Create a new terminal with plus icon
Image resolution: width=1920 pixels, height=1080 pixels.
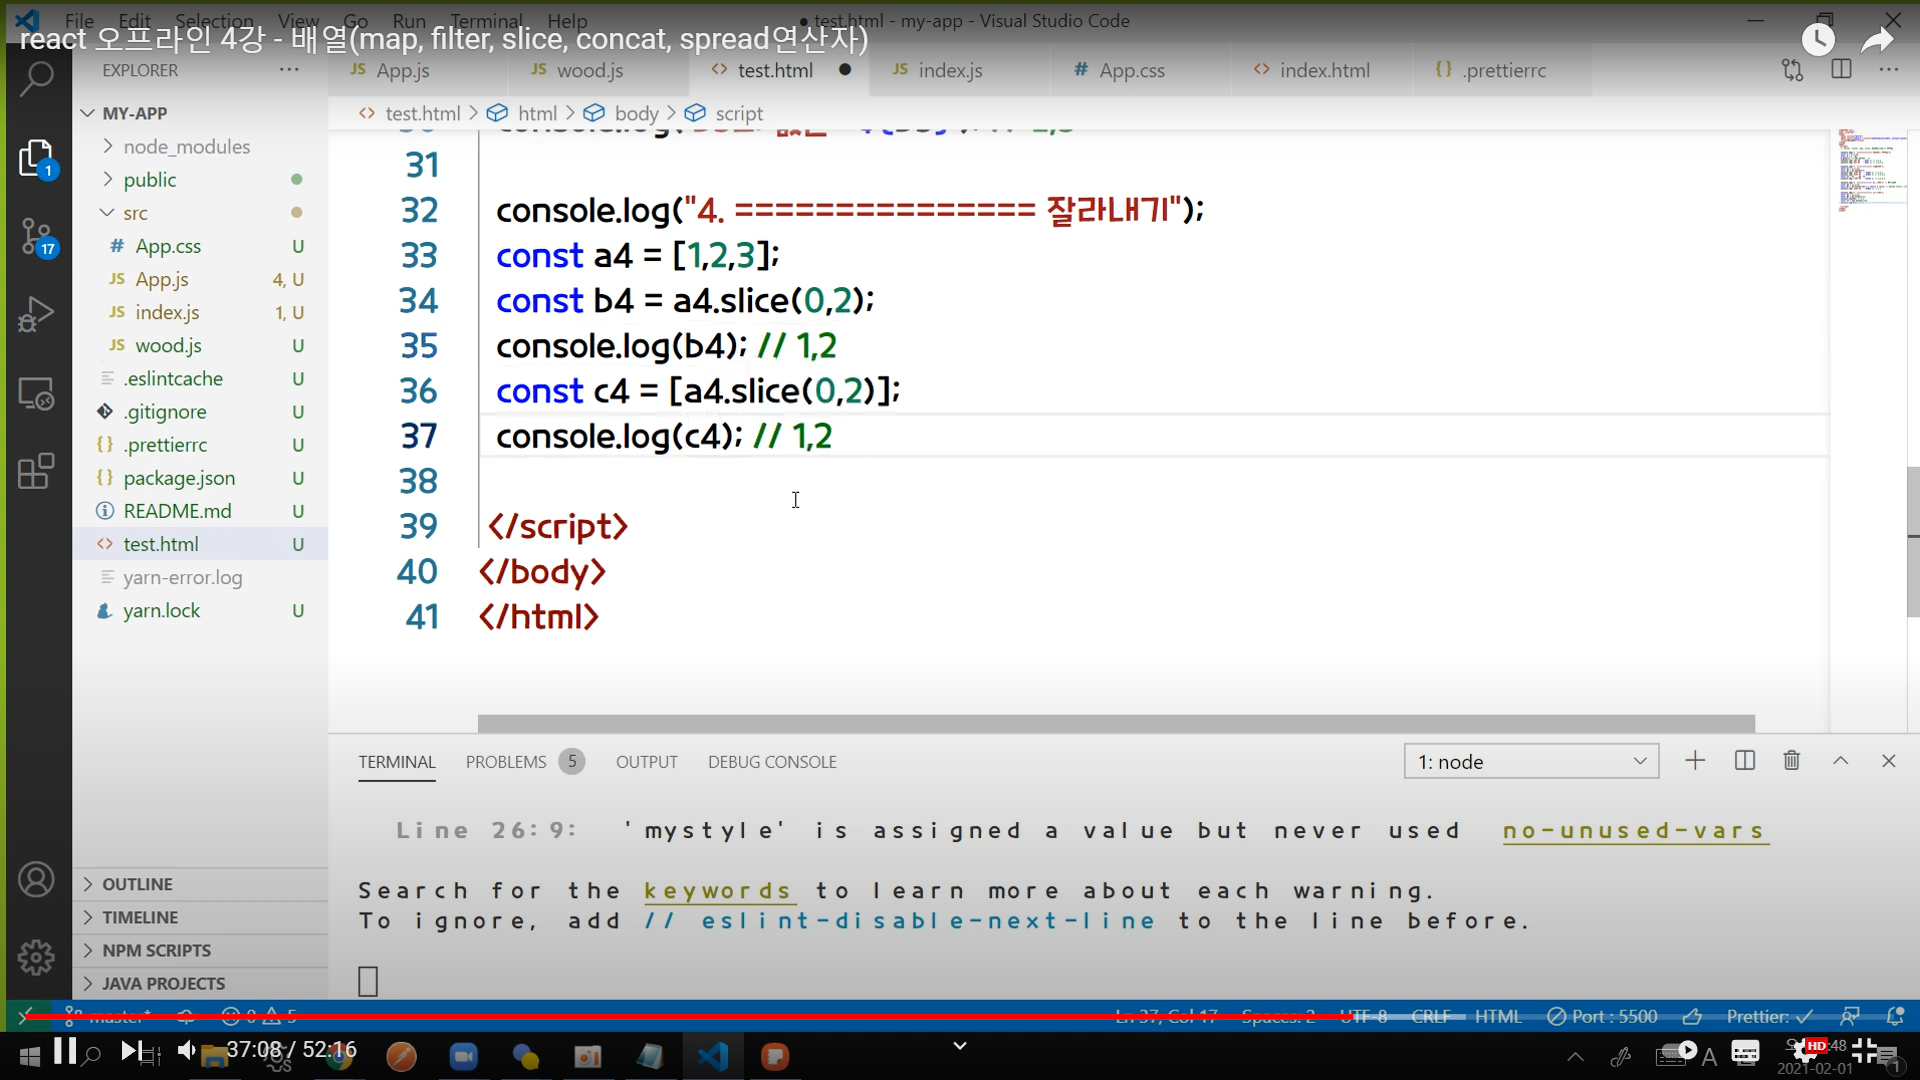click(1695, 761)
